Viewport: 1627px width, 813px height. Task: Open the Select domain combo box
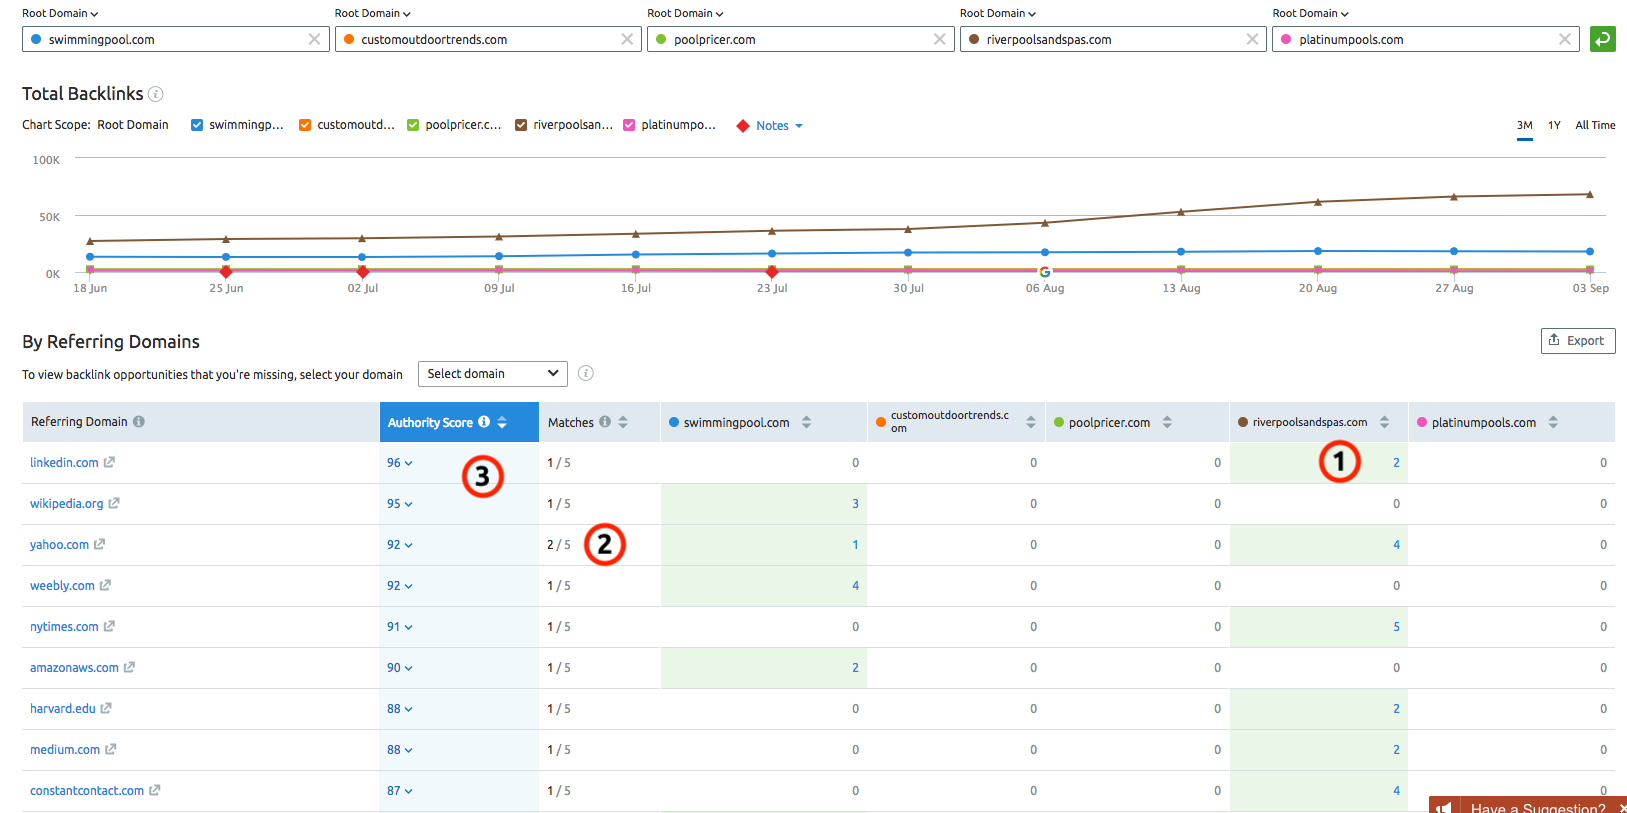click(492, 373)
